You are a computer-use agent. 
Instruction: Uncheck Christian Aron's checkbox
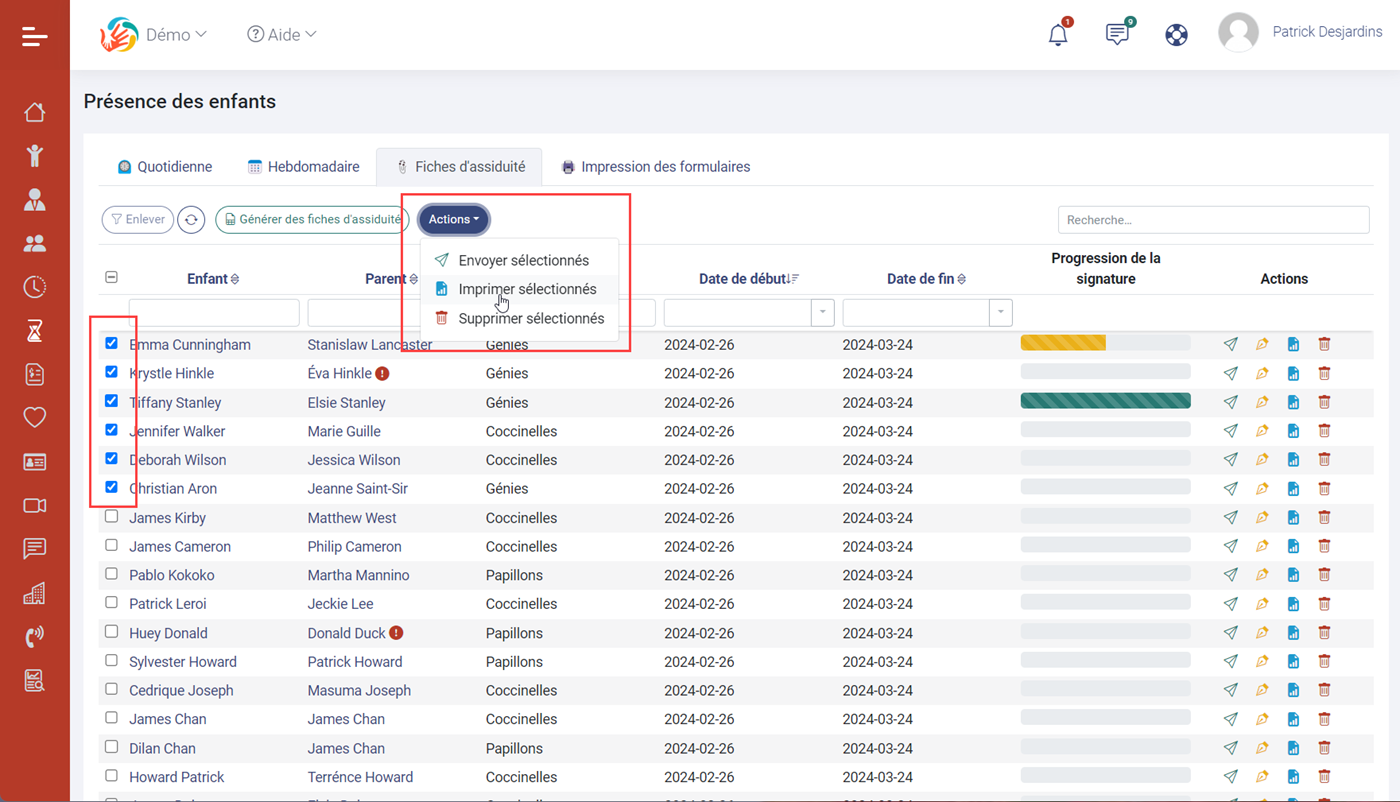point(111,487)
